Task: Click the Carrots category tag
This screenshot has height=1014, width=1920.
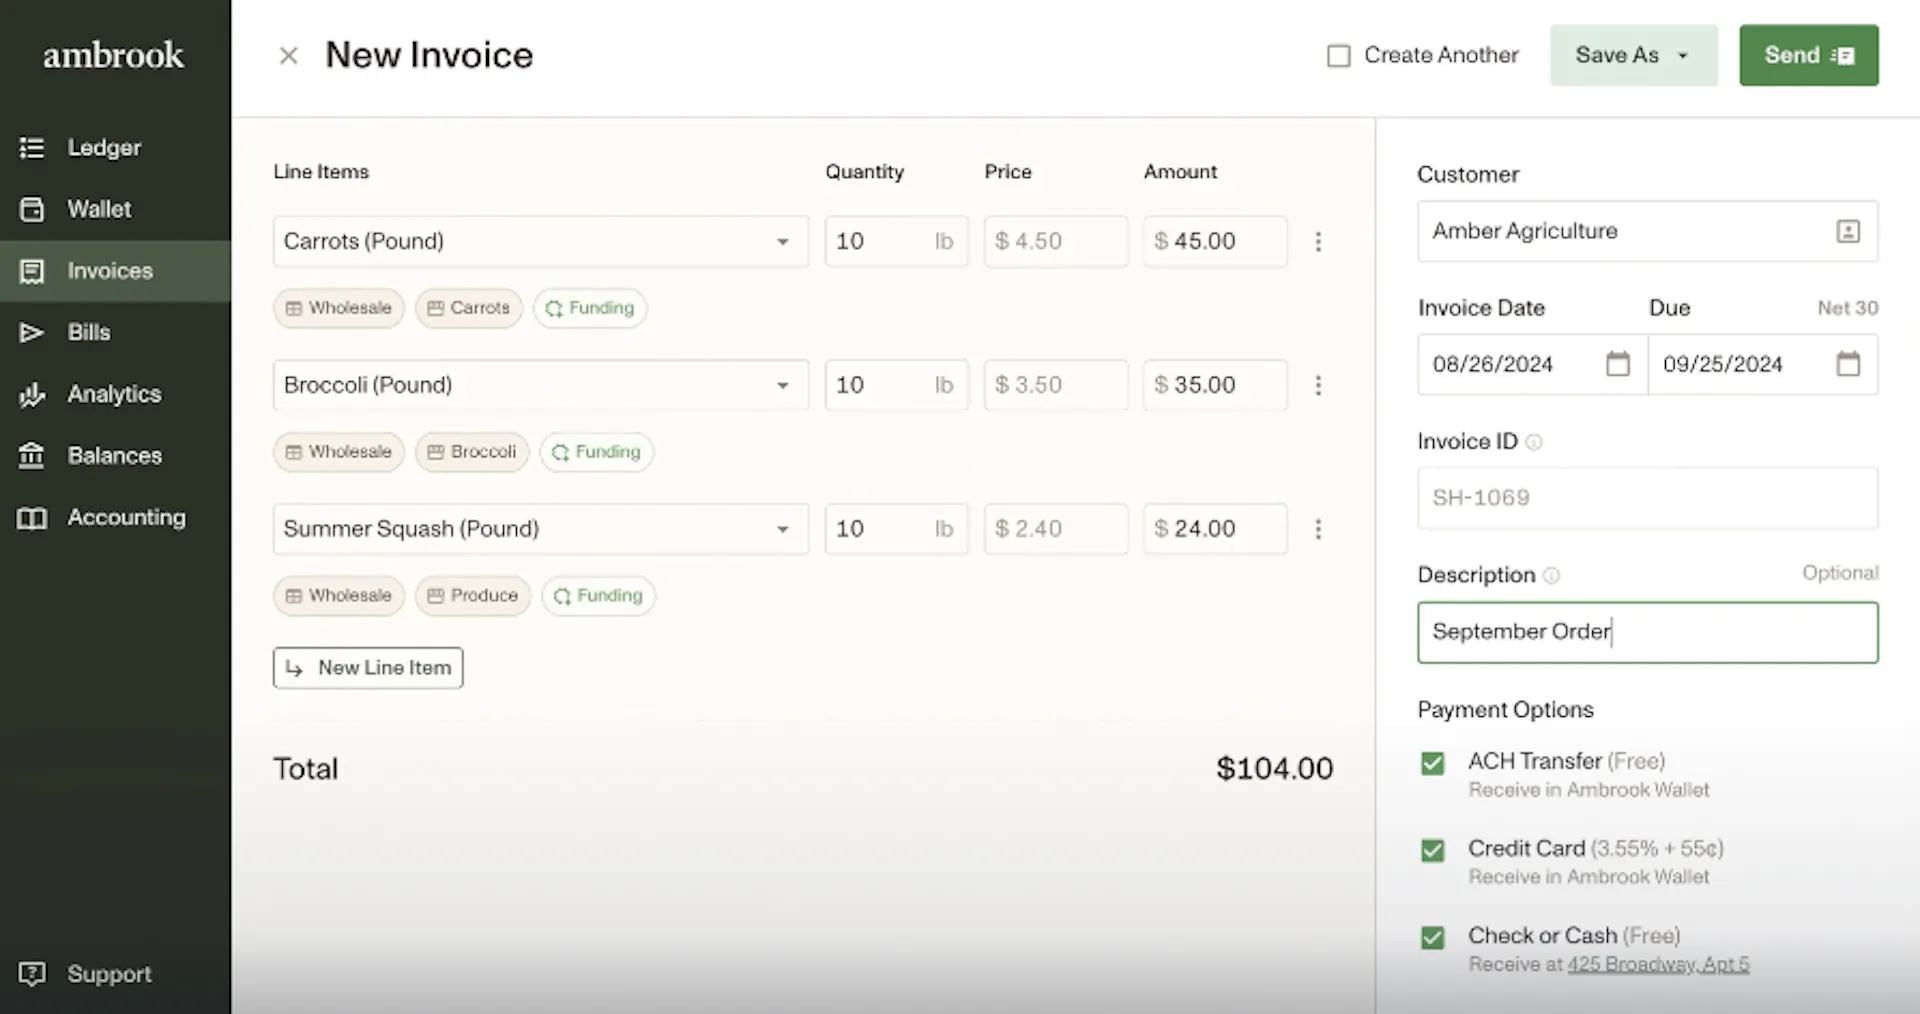Action: pyautogui.click(x=469, y=308)
